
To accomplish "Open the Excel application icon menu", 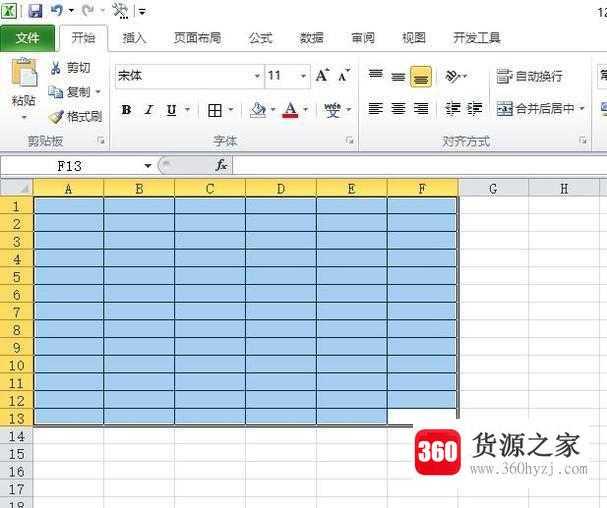I will 9,10.
